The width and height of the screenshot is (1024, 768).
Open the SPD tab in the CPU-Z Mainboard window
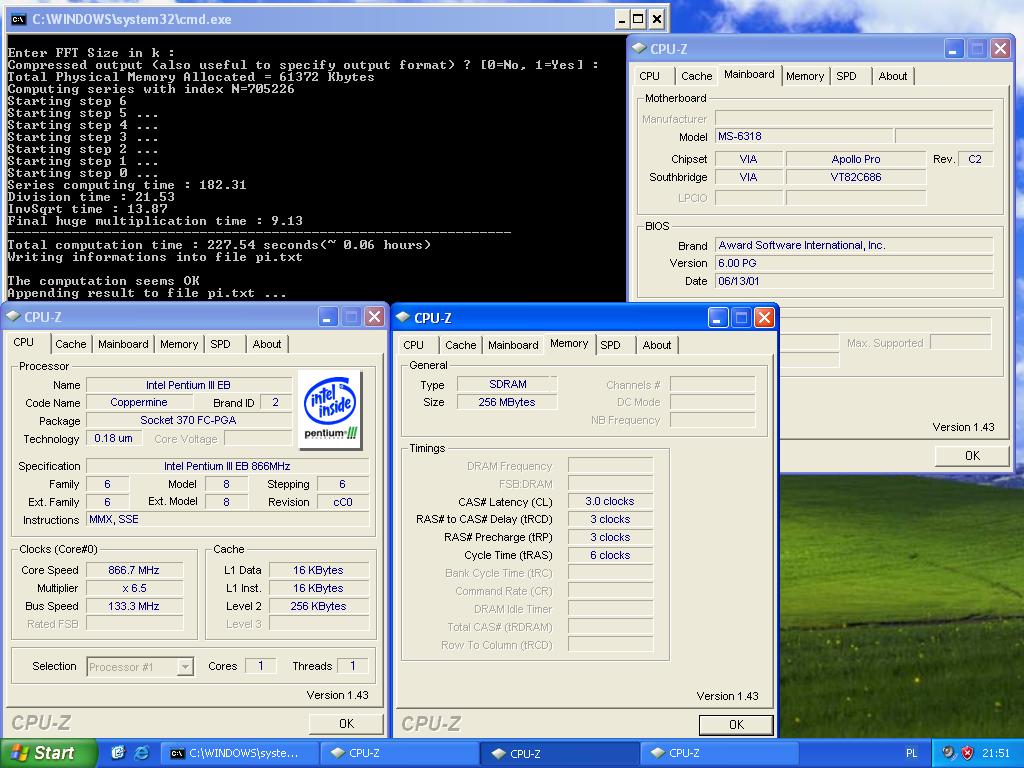[846, 76]
